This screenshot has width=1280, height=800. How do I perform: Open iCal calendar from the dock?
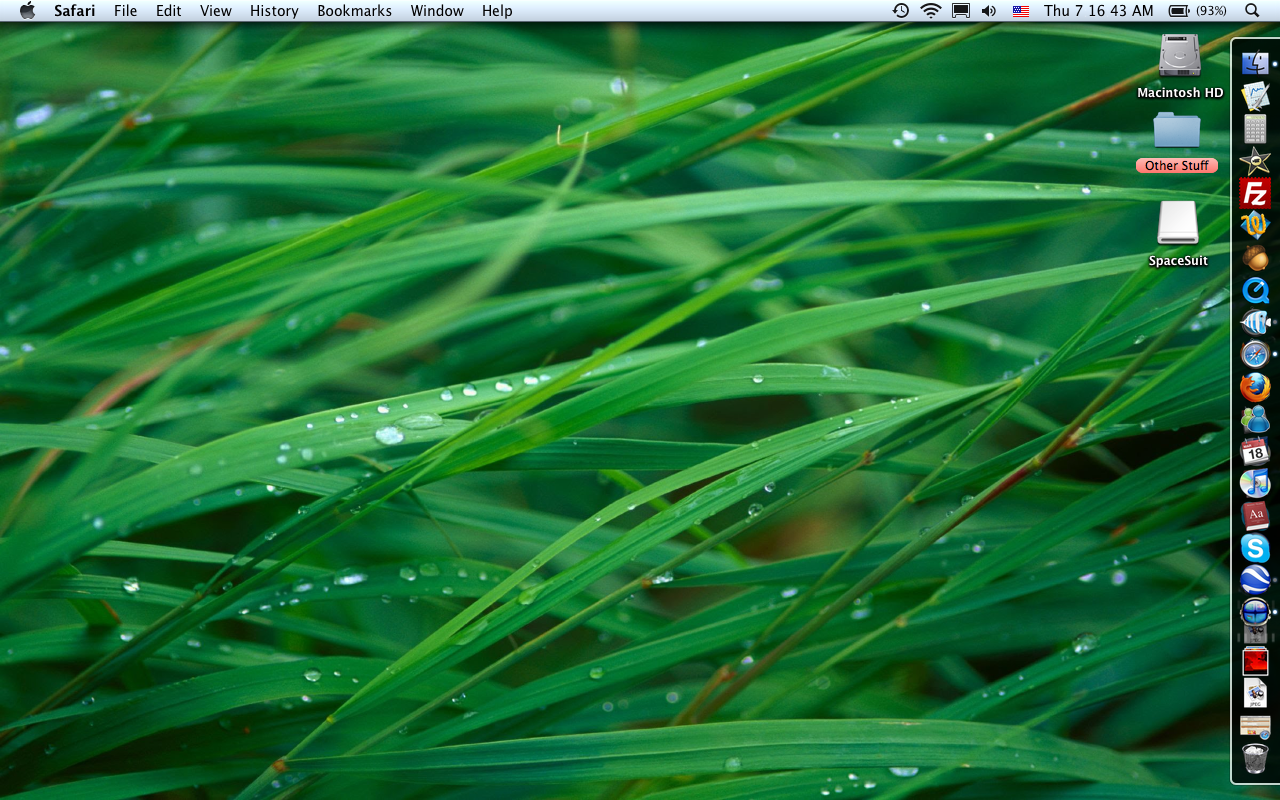[1254, 451]
